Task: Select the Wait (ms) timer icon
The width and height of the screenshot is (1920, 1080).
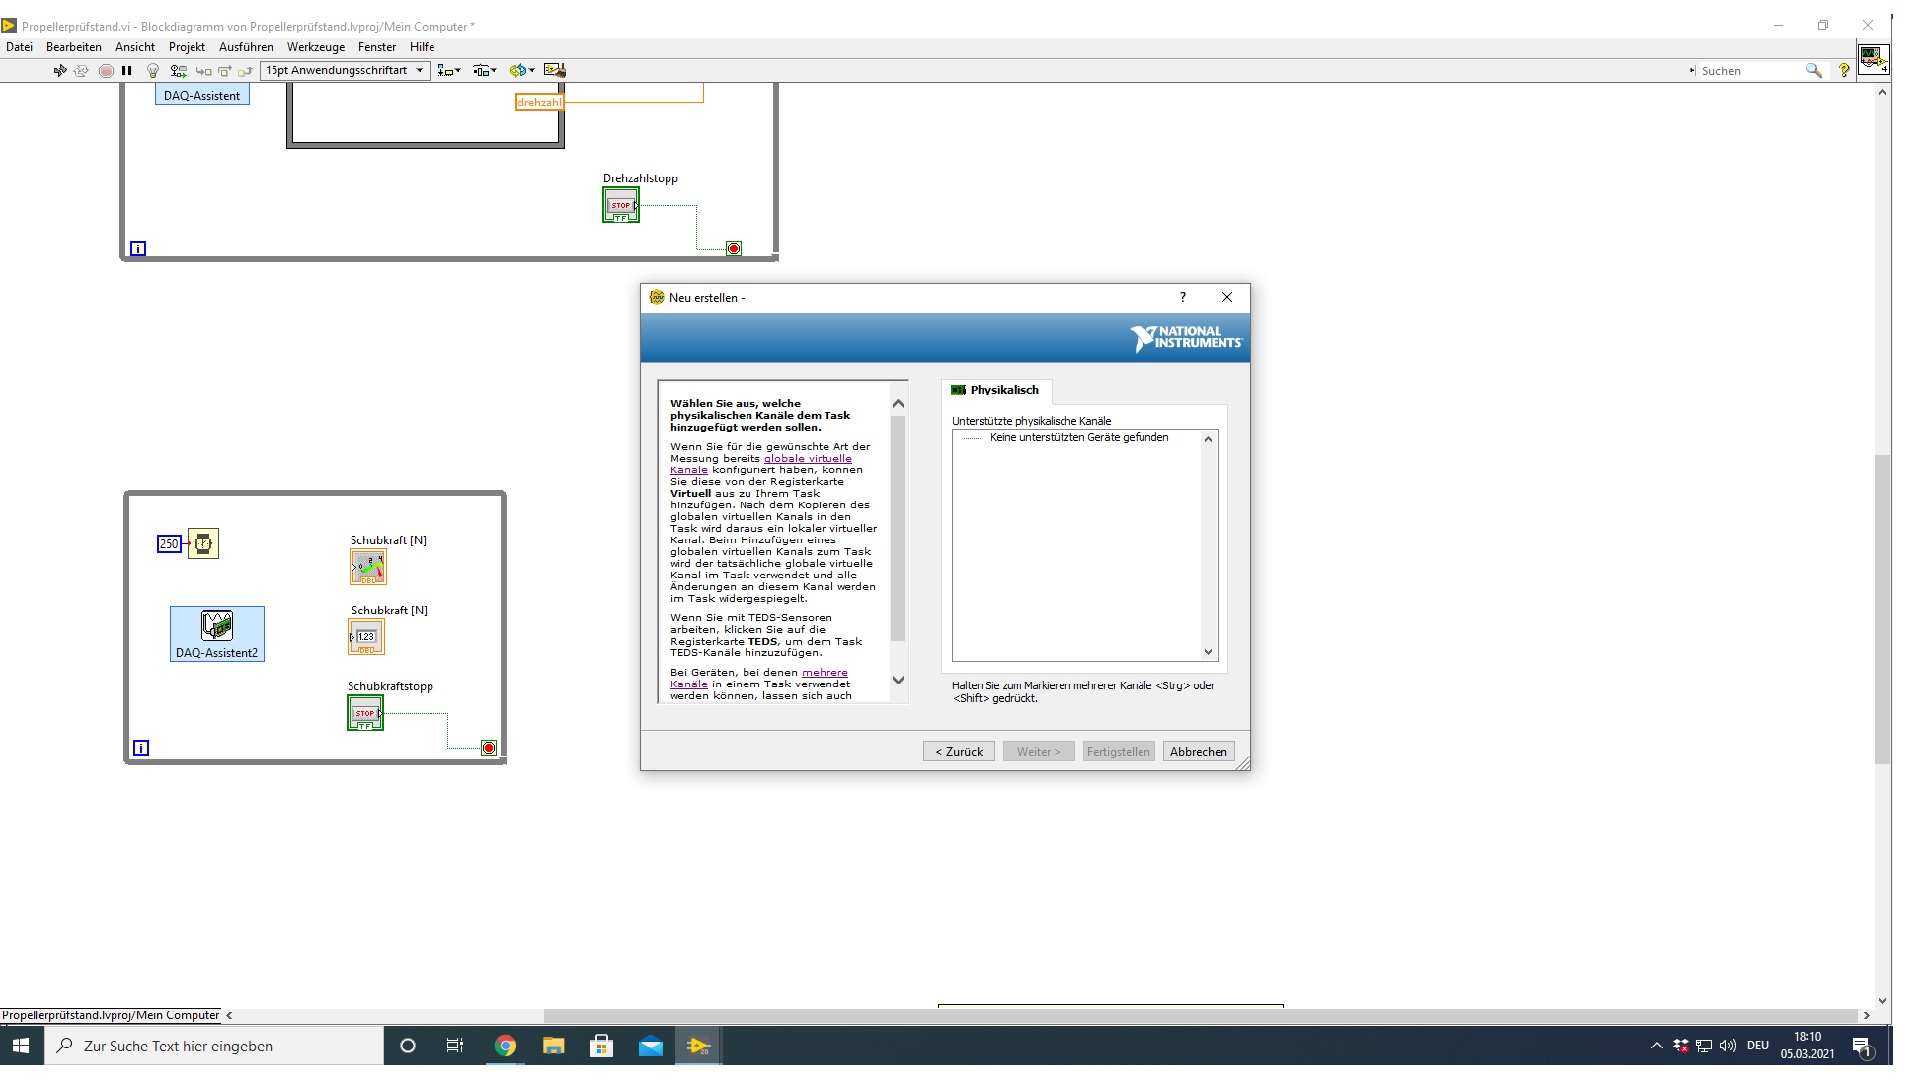Action: 203,544
